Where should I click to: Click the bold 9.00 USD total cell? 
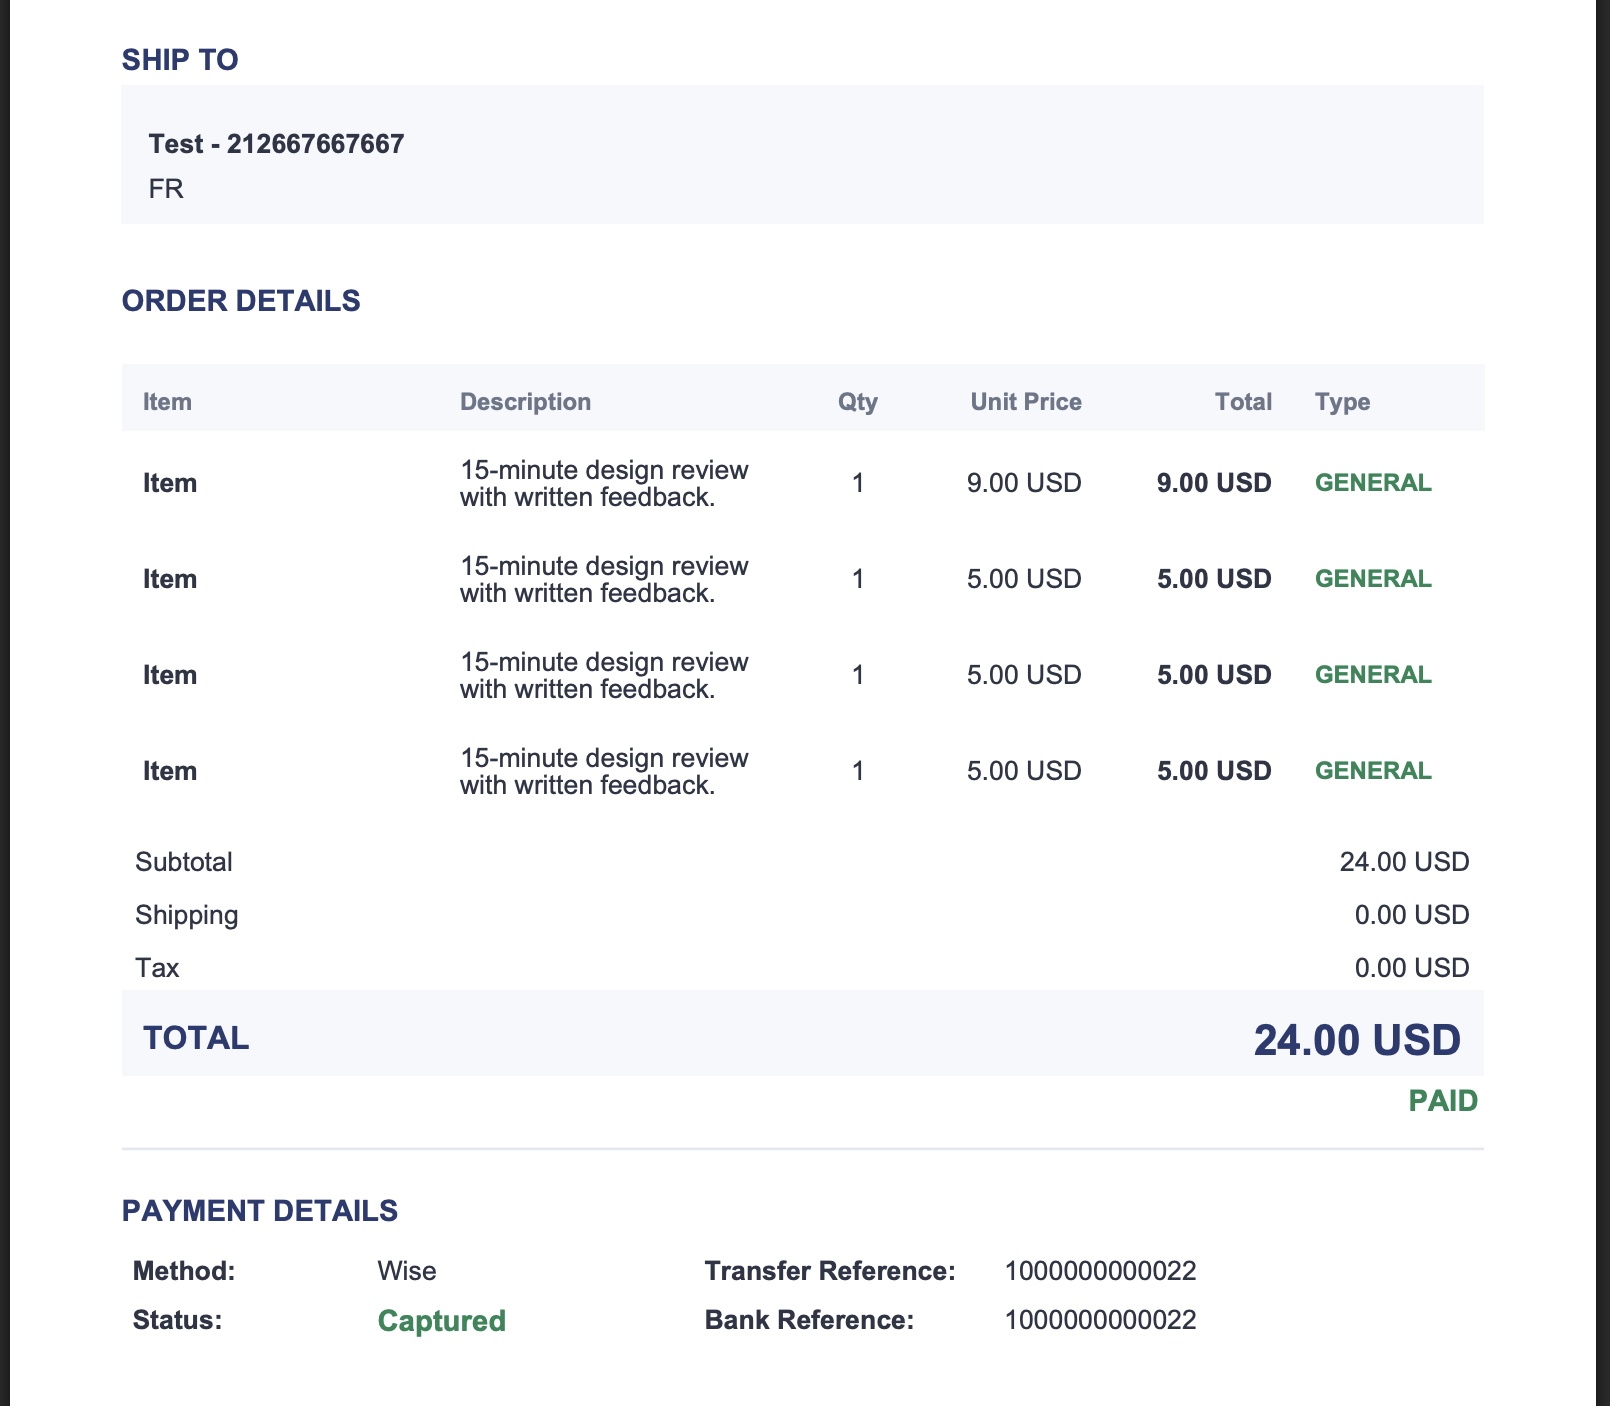1214,483
